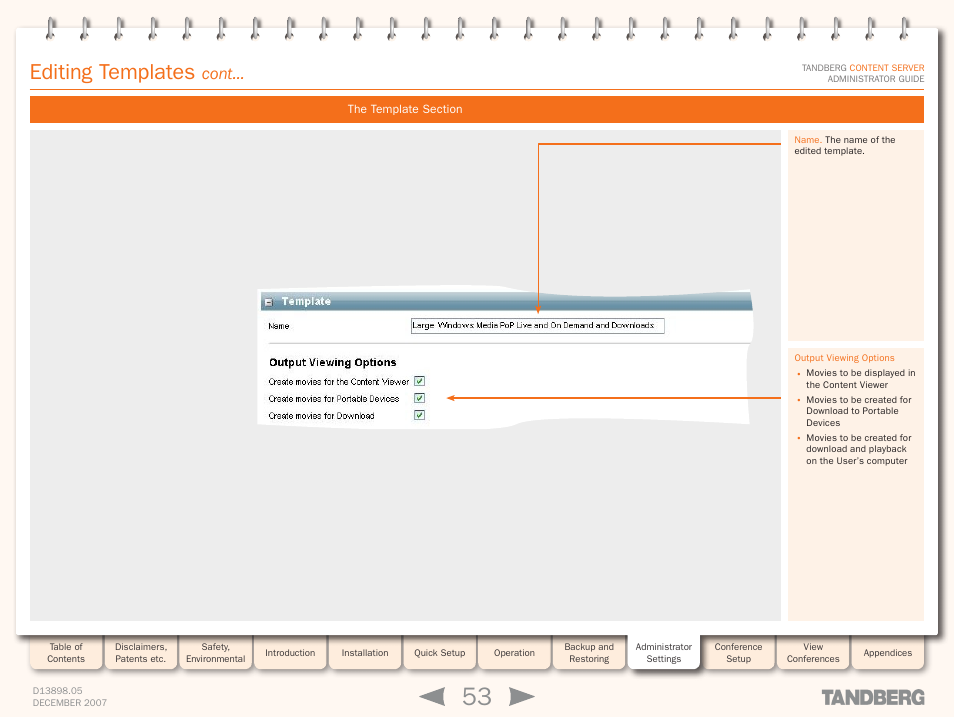Open View Conferences tab
This screenshot has height=718, width=954.
(x=813, y=653)
